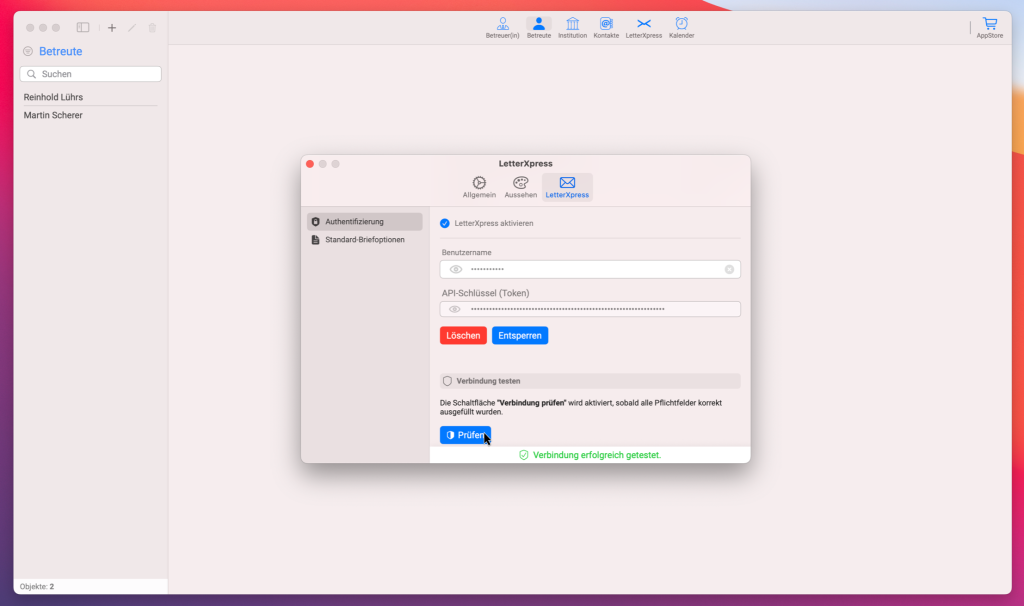1024x606 pixels.
Task: Go to the Kontakte section
Action: click(x=606, y=28)
